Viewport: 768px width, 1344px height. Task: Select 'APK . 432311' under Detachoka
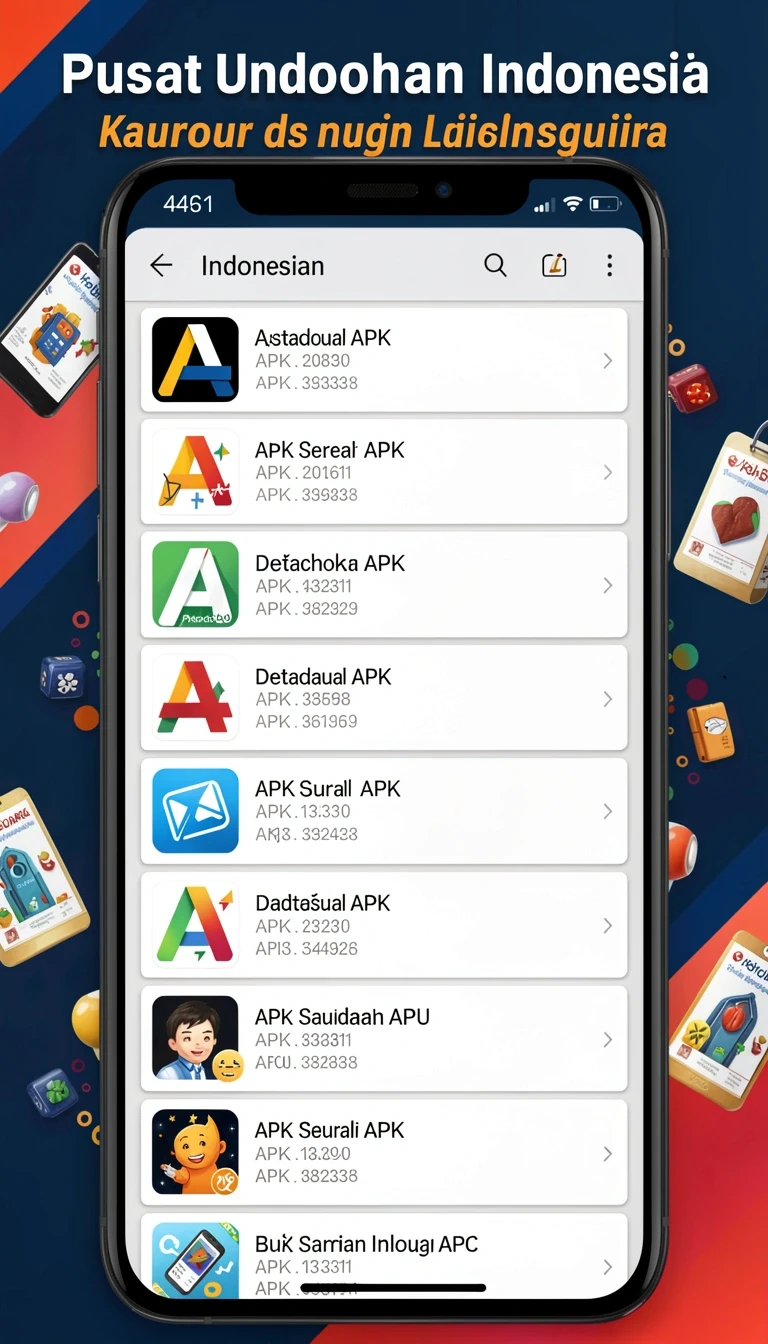[303, 586]
